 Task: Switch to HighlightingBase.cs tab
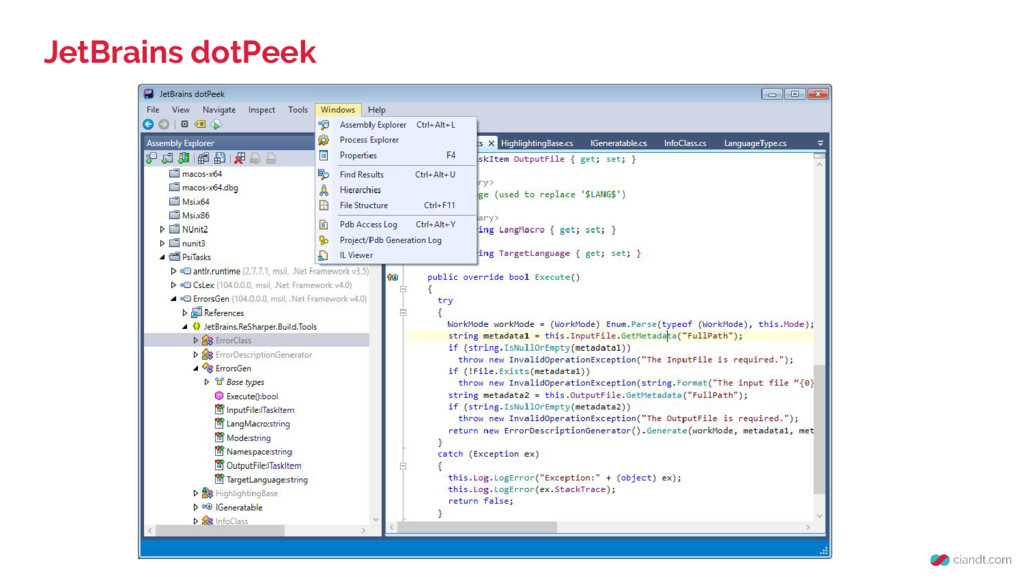(x=537, y=143)
